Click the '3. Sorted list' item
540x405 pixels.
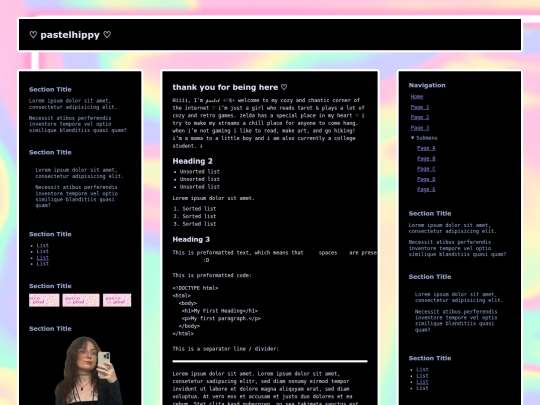(x=195, y=224)
